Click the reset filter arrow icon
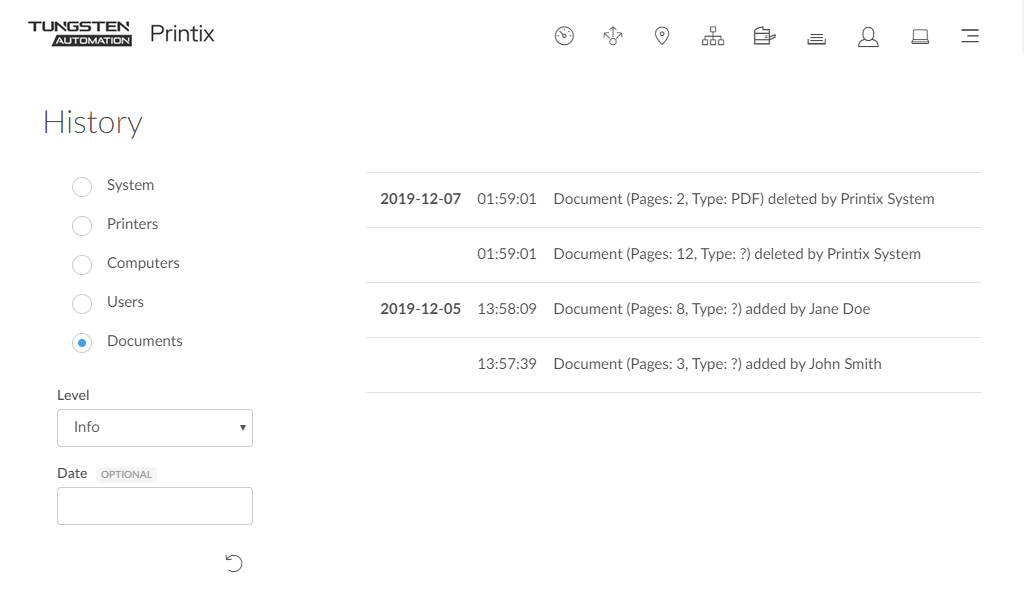 [234, 563]
